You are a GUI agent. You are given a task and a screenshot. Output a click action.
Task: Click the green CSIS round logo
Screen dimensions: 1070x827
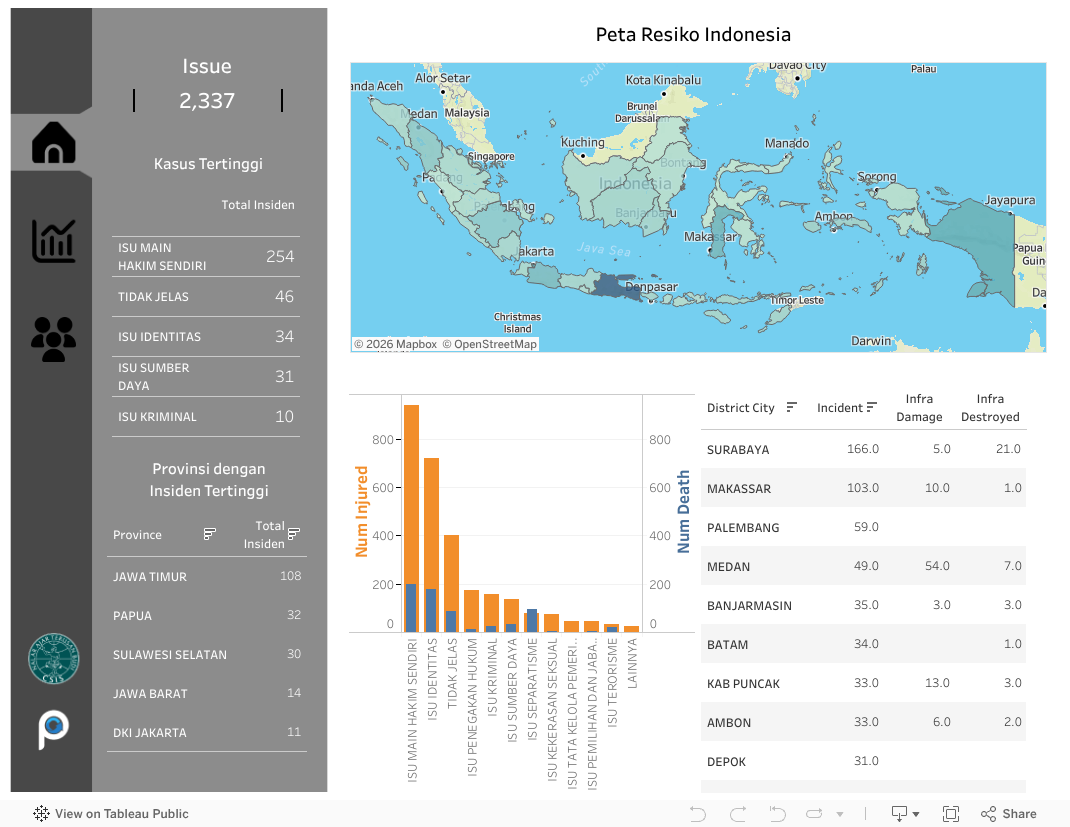[53, 658]
